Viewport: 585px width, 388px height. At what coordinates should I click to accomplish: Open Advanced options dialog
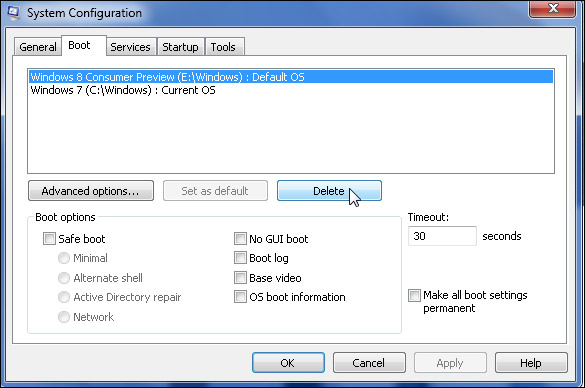91,191
